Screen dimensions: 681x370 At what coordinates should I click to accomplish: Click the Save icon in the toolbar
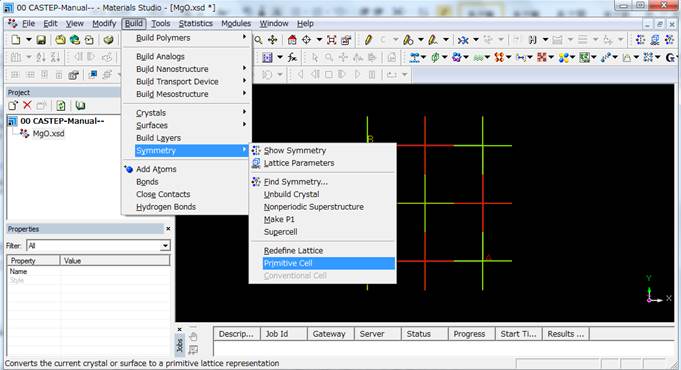[x=41, y=40]
